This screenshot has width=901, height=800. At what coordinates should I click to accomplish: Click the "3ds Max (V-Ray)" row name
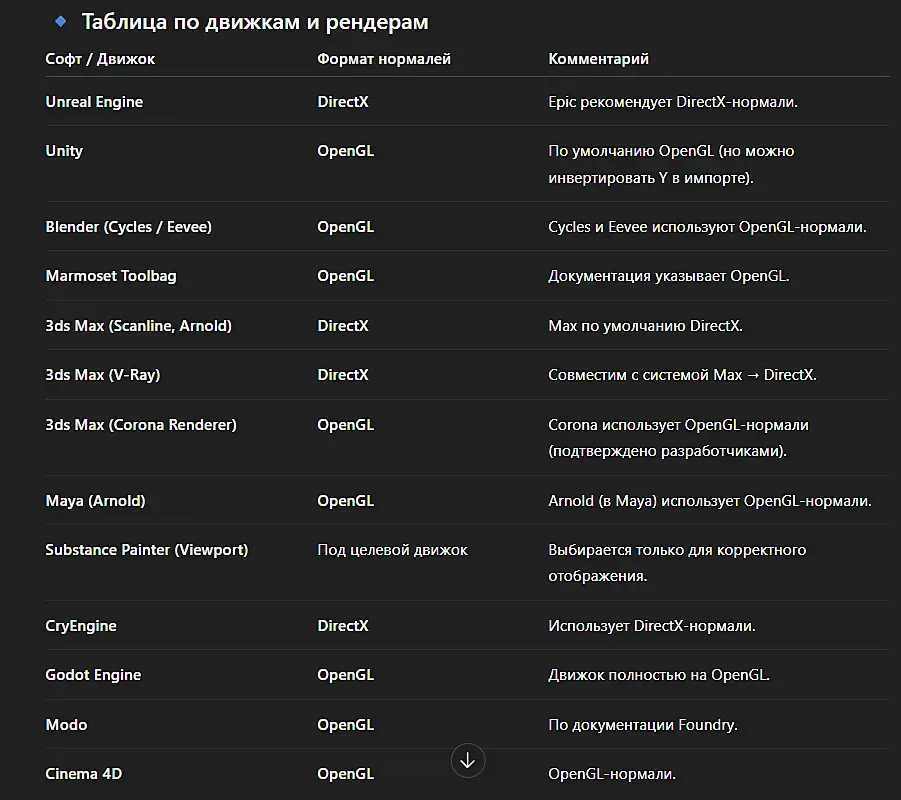coord(103,375)
